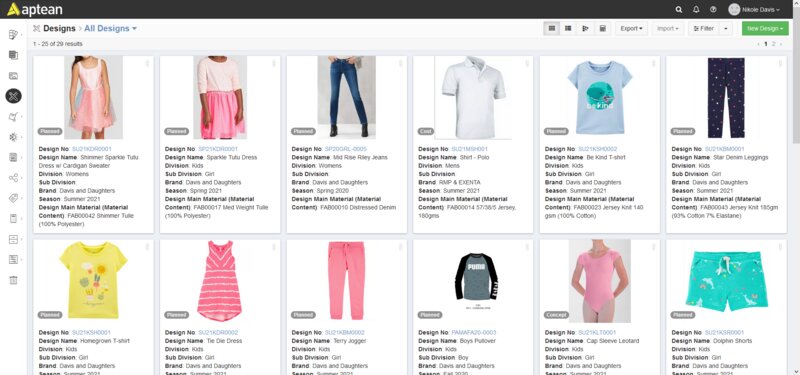
Task: Open the Nikole Davis user menu
Action: (x=754, y=9)
